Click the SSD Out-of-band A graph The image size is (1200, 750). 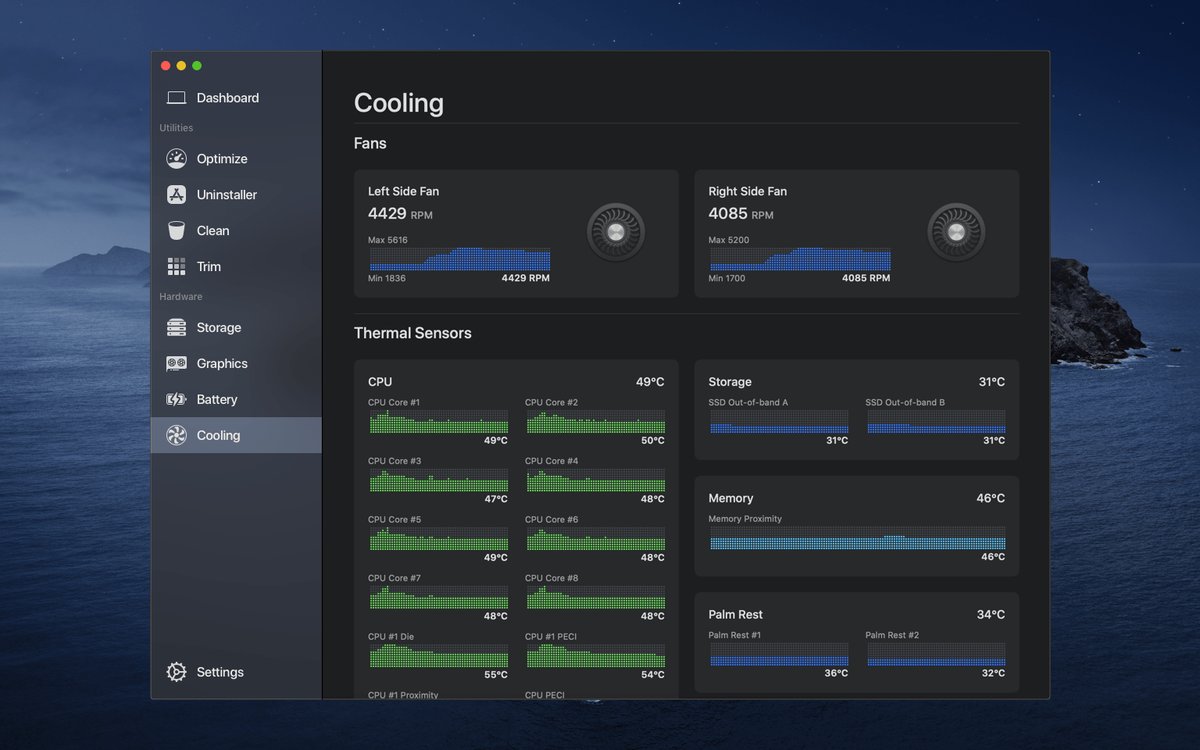coord(779,422)
